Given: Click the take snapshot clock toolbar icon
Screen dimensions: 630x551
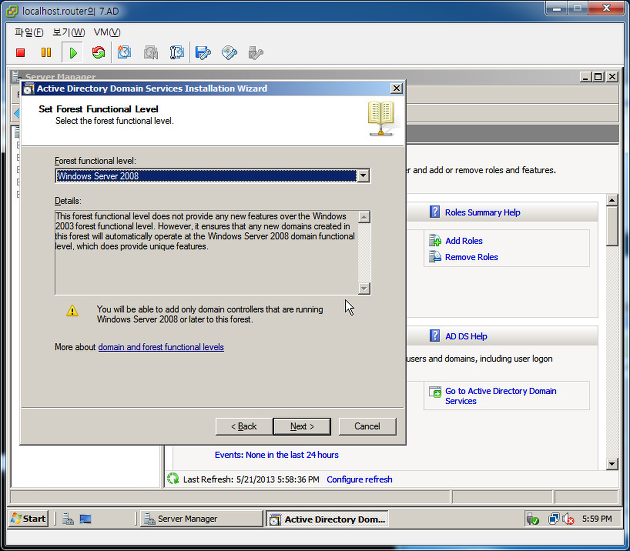Looking at the screenshot, I should point(124,53).
